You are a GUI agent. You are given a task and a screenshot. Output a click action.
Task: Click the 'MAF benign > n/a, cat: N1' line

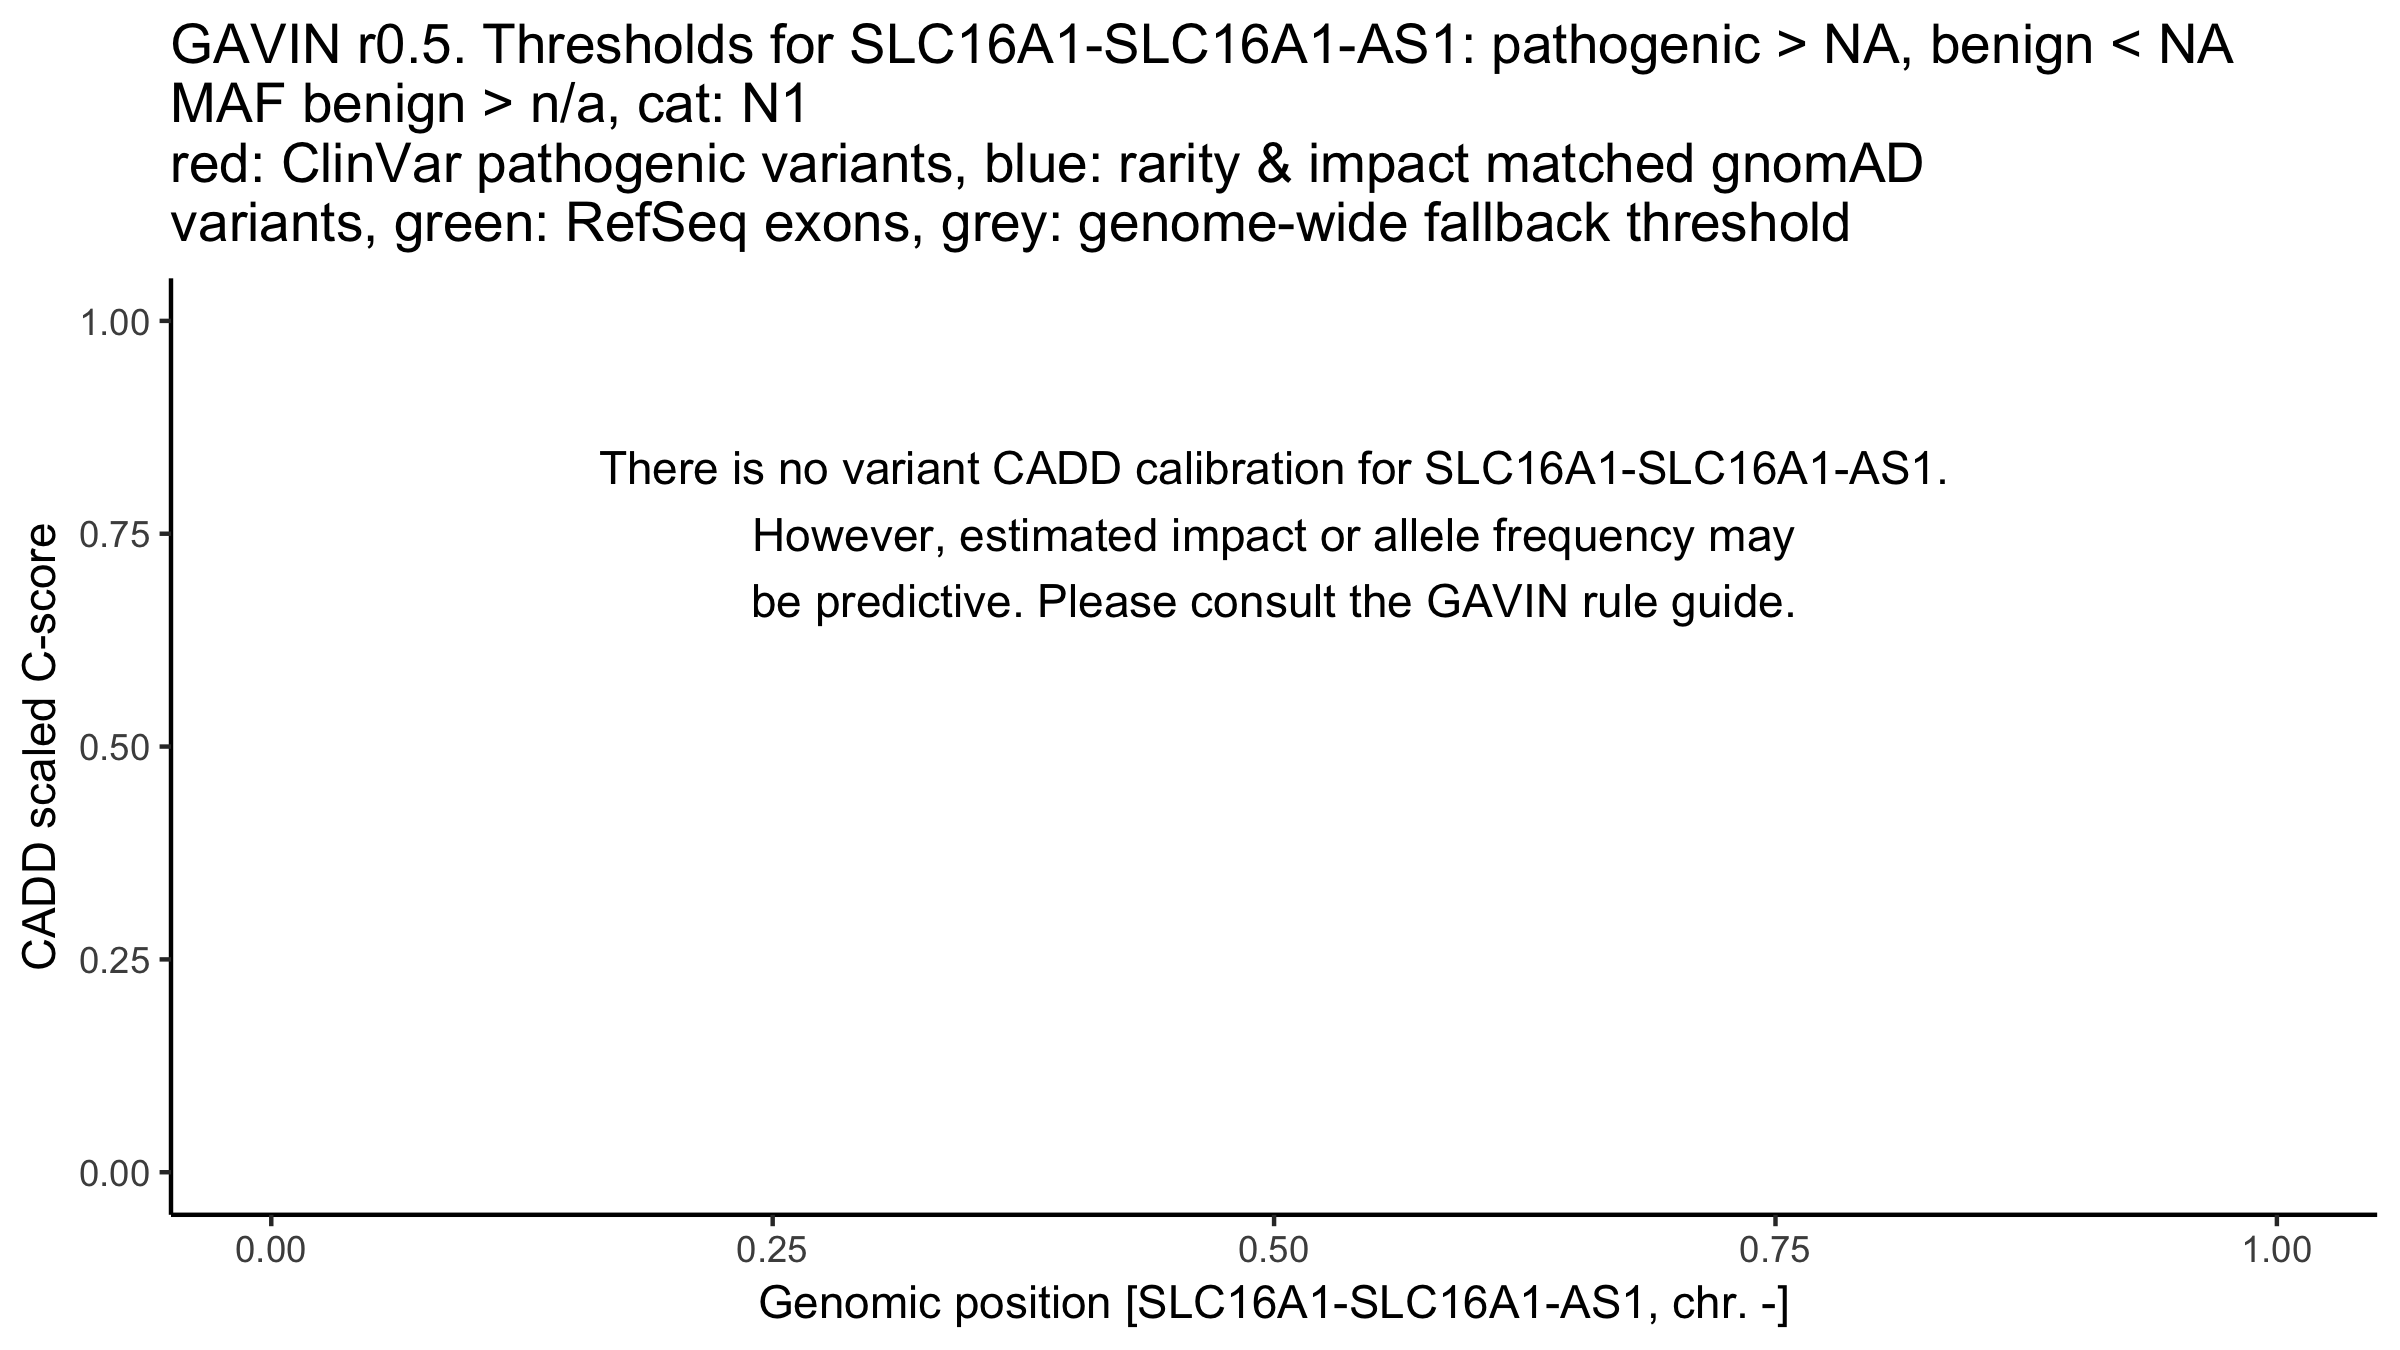tap(488, 106)
